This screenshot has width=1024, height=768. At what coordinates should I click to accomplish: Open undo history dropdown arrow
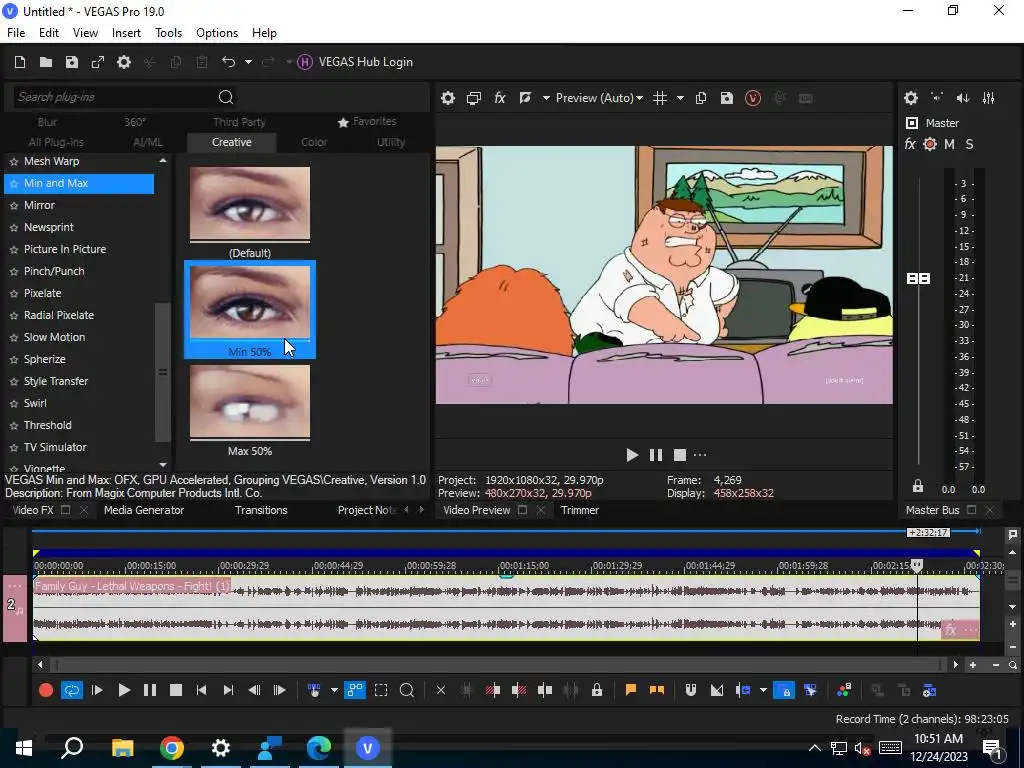point(248,62)
